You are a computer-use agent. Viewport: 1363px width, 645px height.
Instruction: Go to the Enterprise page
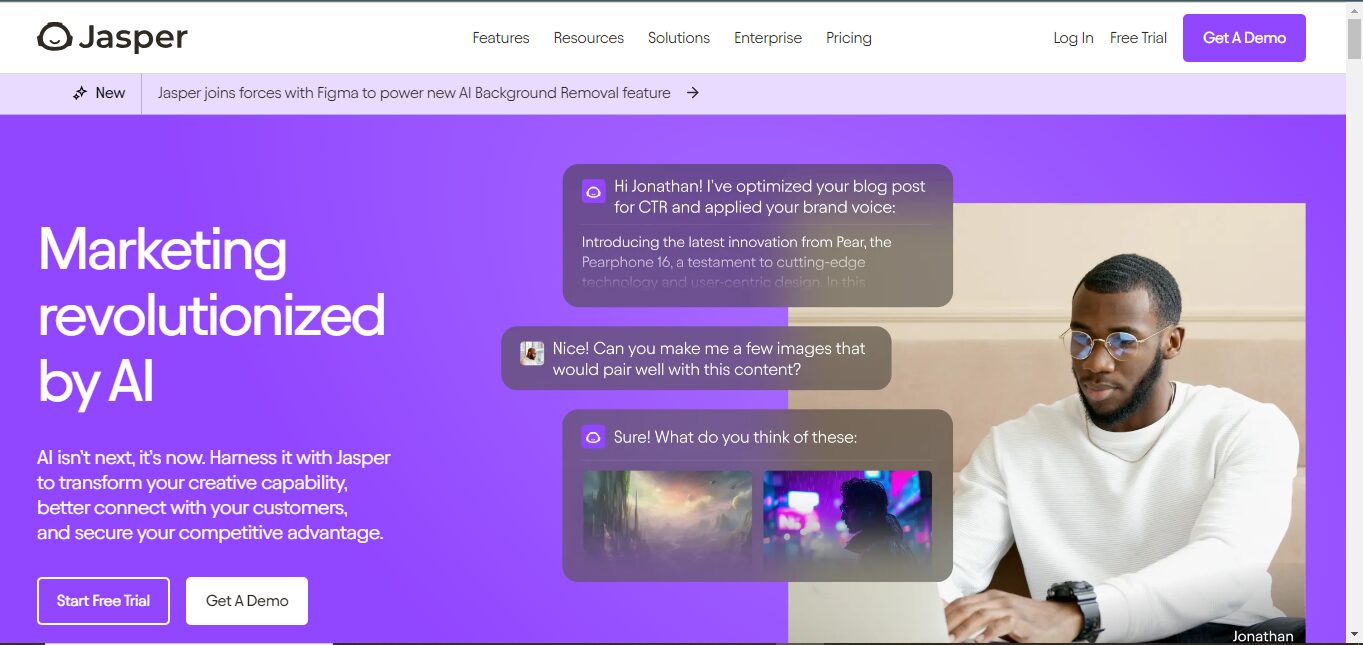[x=768, y=38]
